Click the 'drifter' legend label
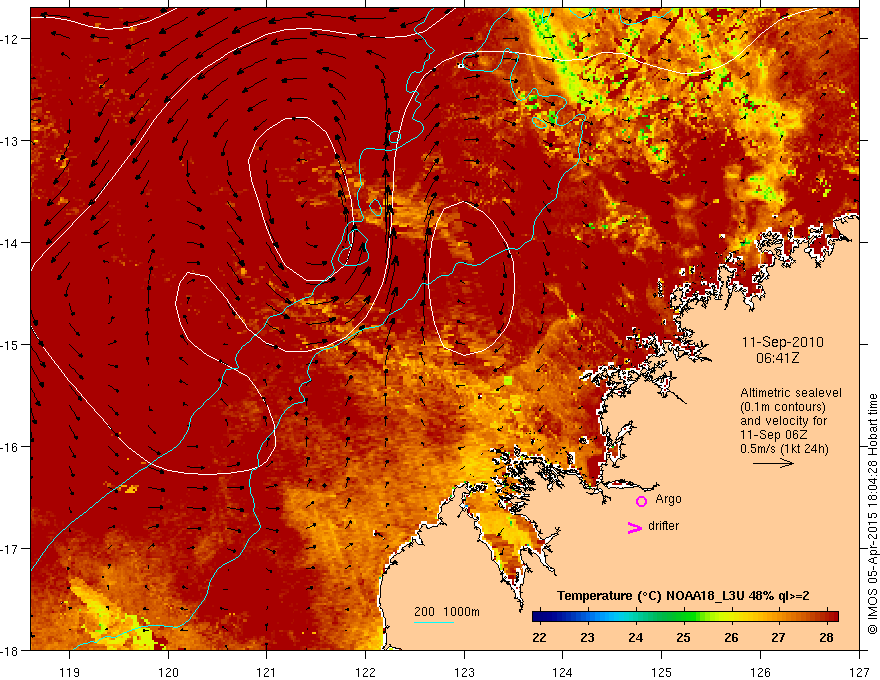The width and height of the screenshot is (880, 680). pos(663,526)
